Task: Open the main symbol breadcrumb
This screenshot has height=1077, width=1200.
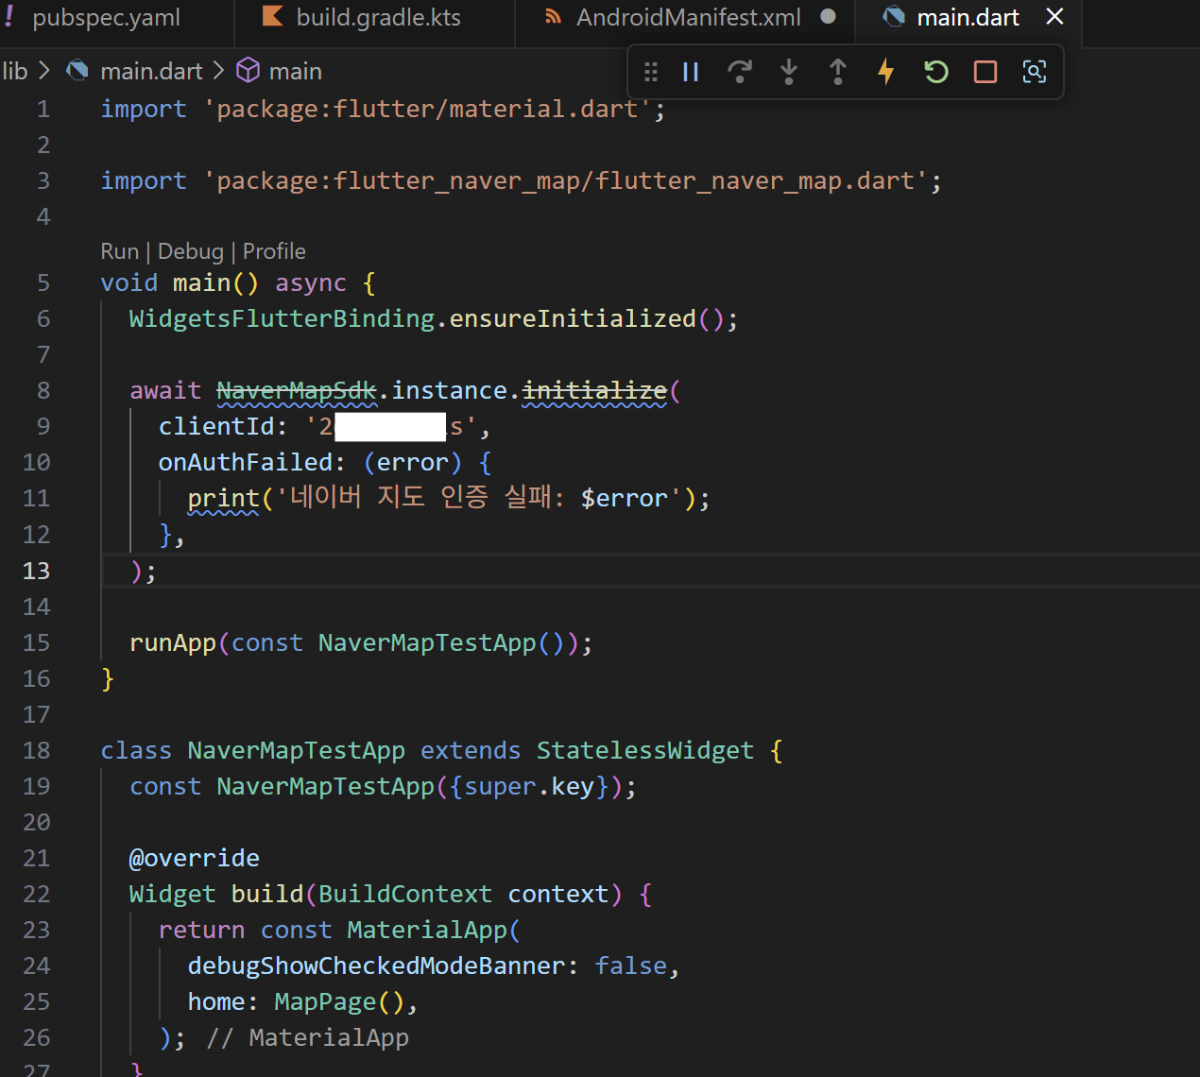Action: click(295, 72)
